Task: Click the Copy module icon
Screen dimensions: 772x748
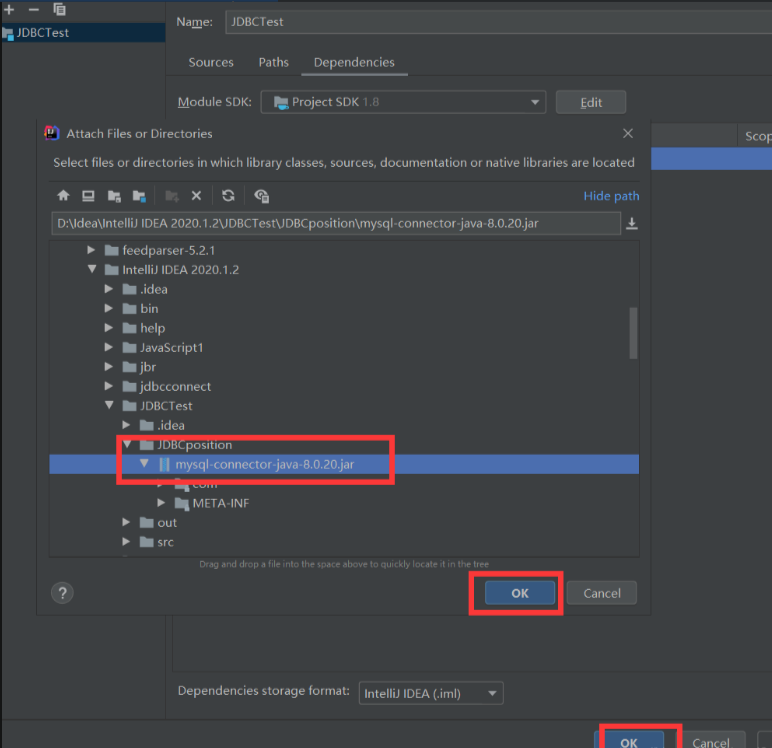Action: (x=59, y=9)
